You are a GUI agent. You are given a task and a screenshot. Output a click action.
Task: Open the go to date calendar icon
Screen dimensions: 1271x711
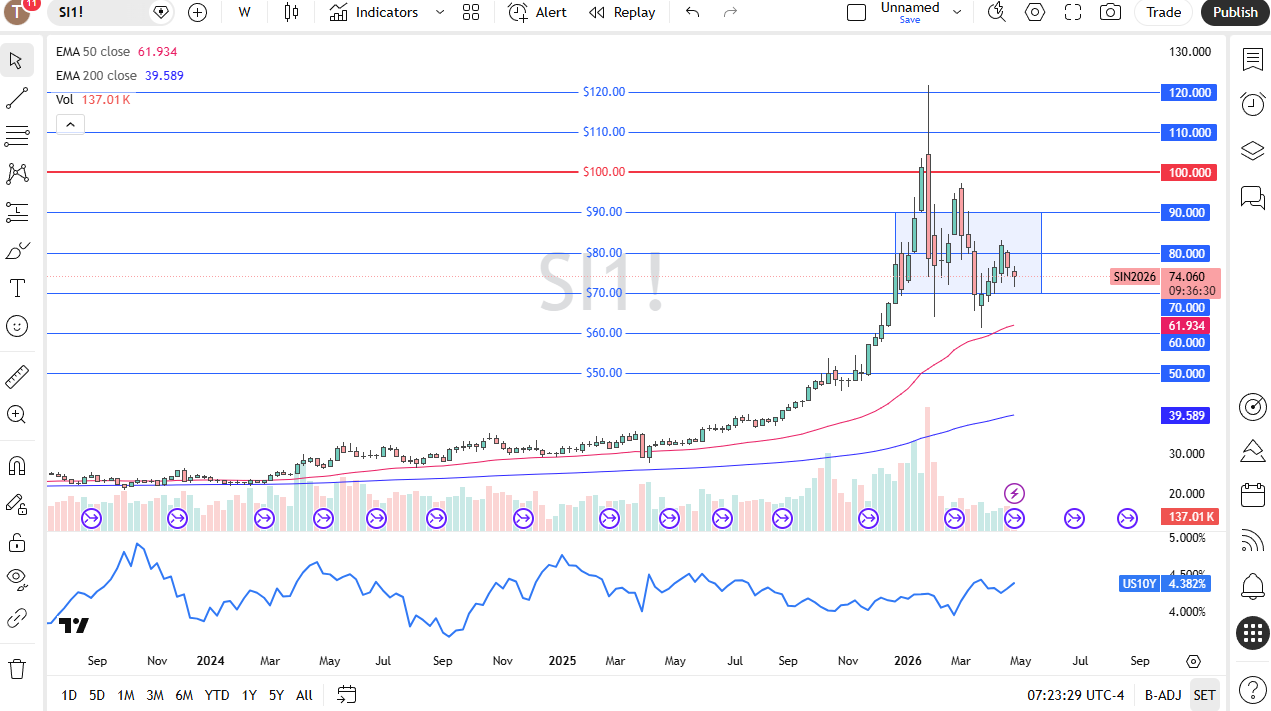[347, 694]
